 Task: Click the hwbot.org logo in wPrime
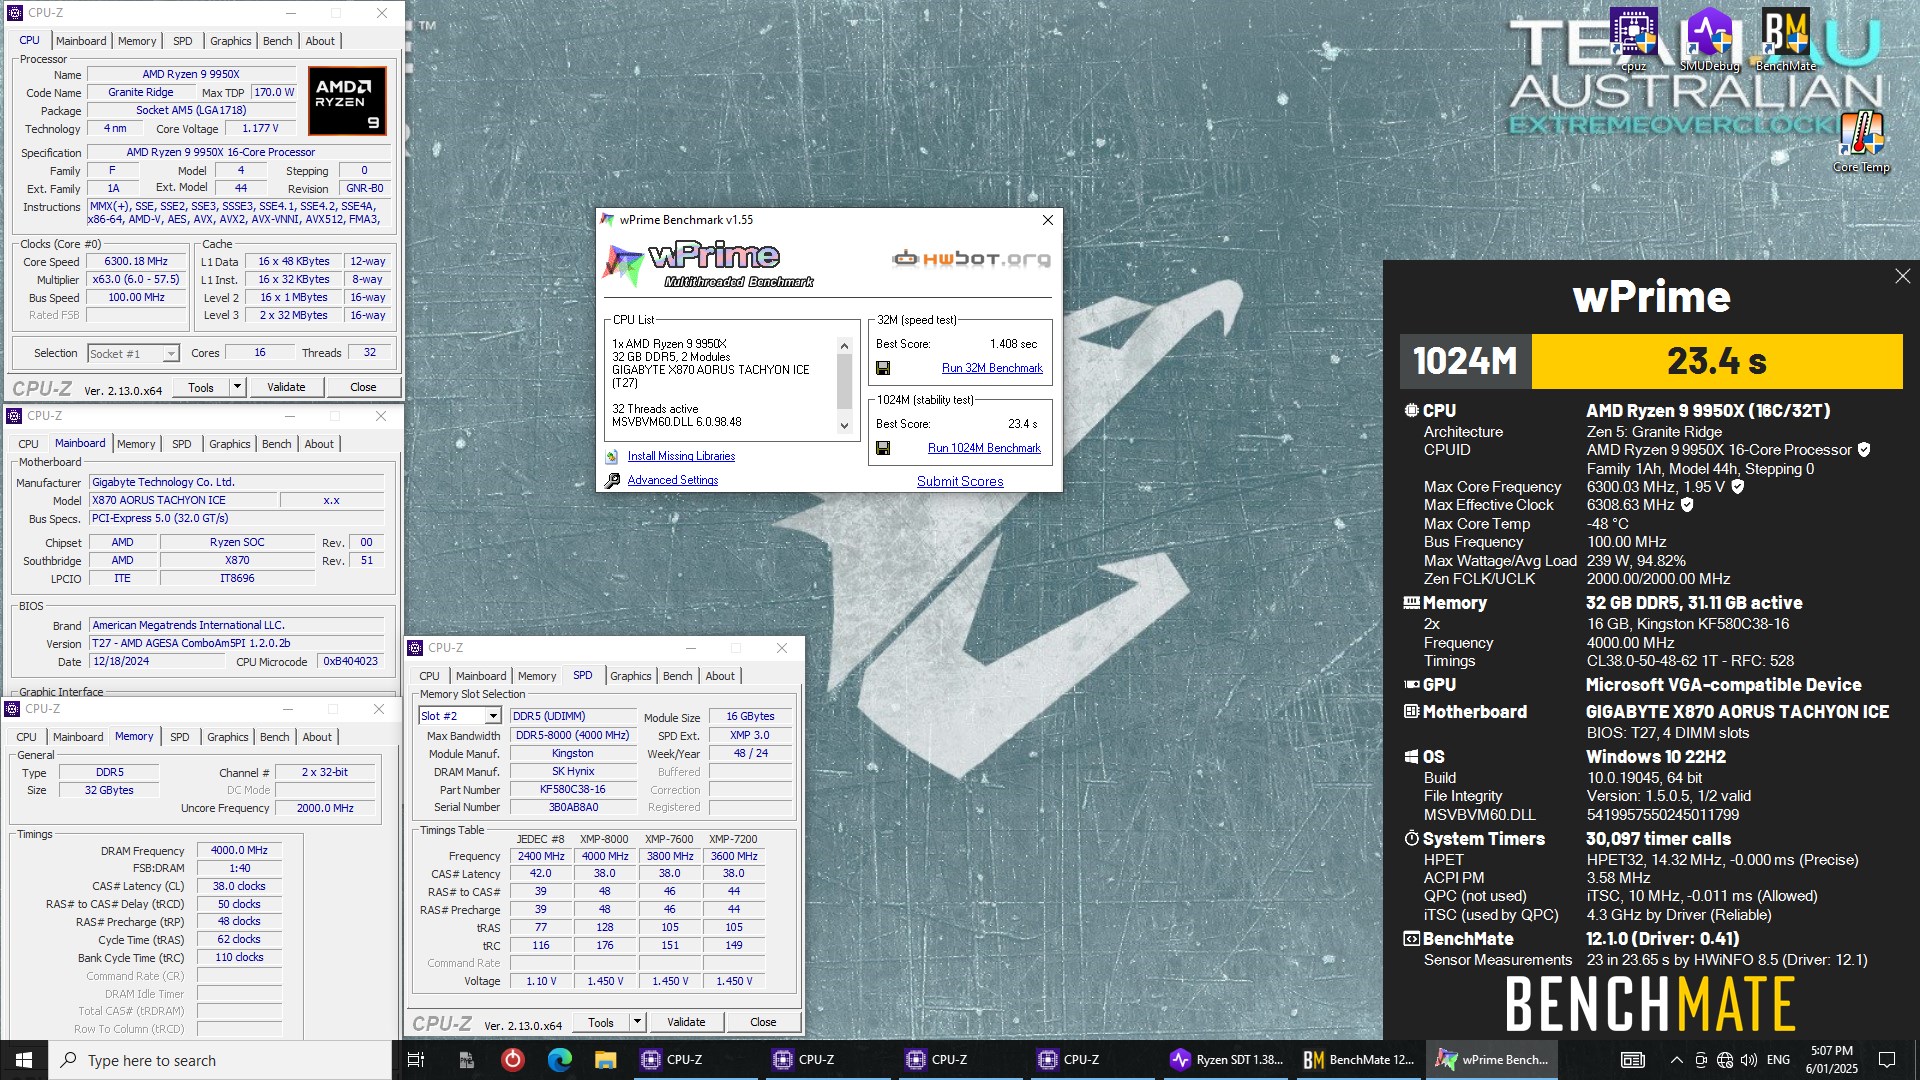coord(970,258)
